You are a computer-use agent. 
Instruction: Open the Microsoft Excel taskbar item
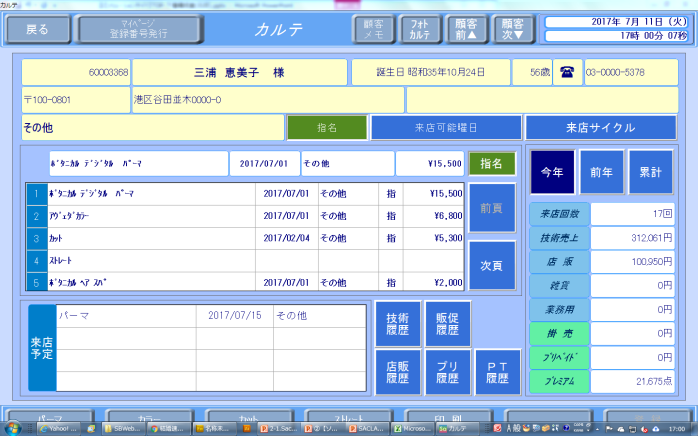(412, 428)
